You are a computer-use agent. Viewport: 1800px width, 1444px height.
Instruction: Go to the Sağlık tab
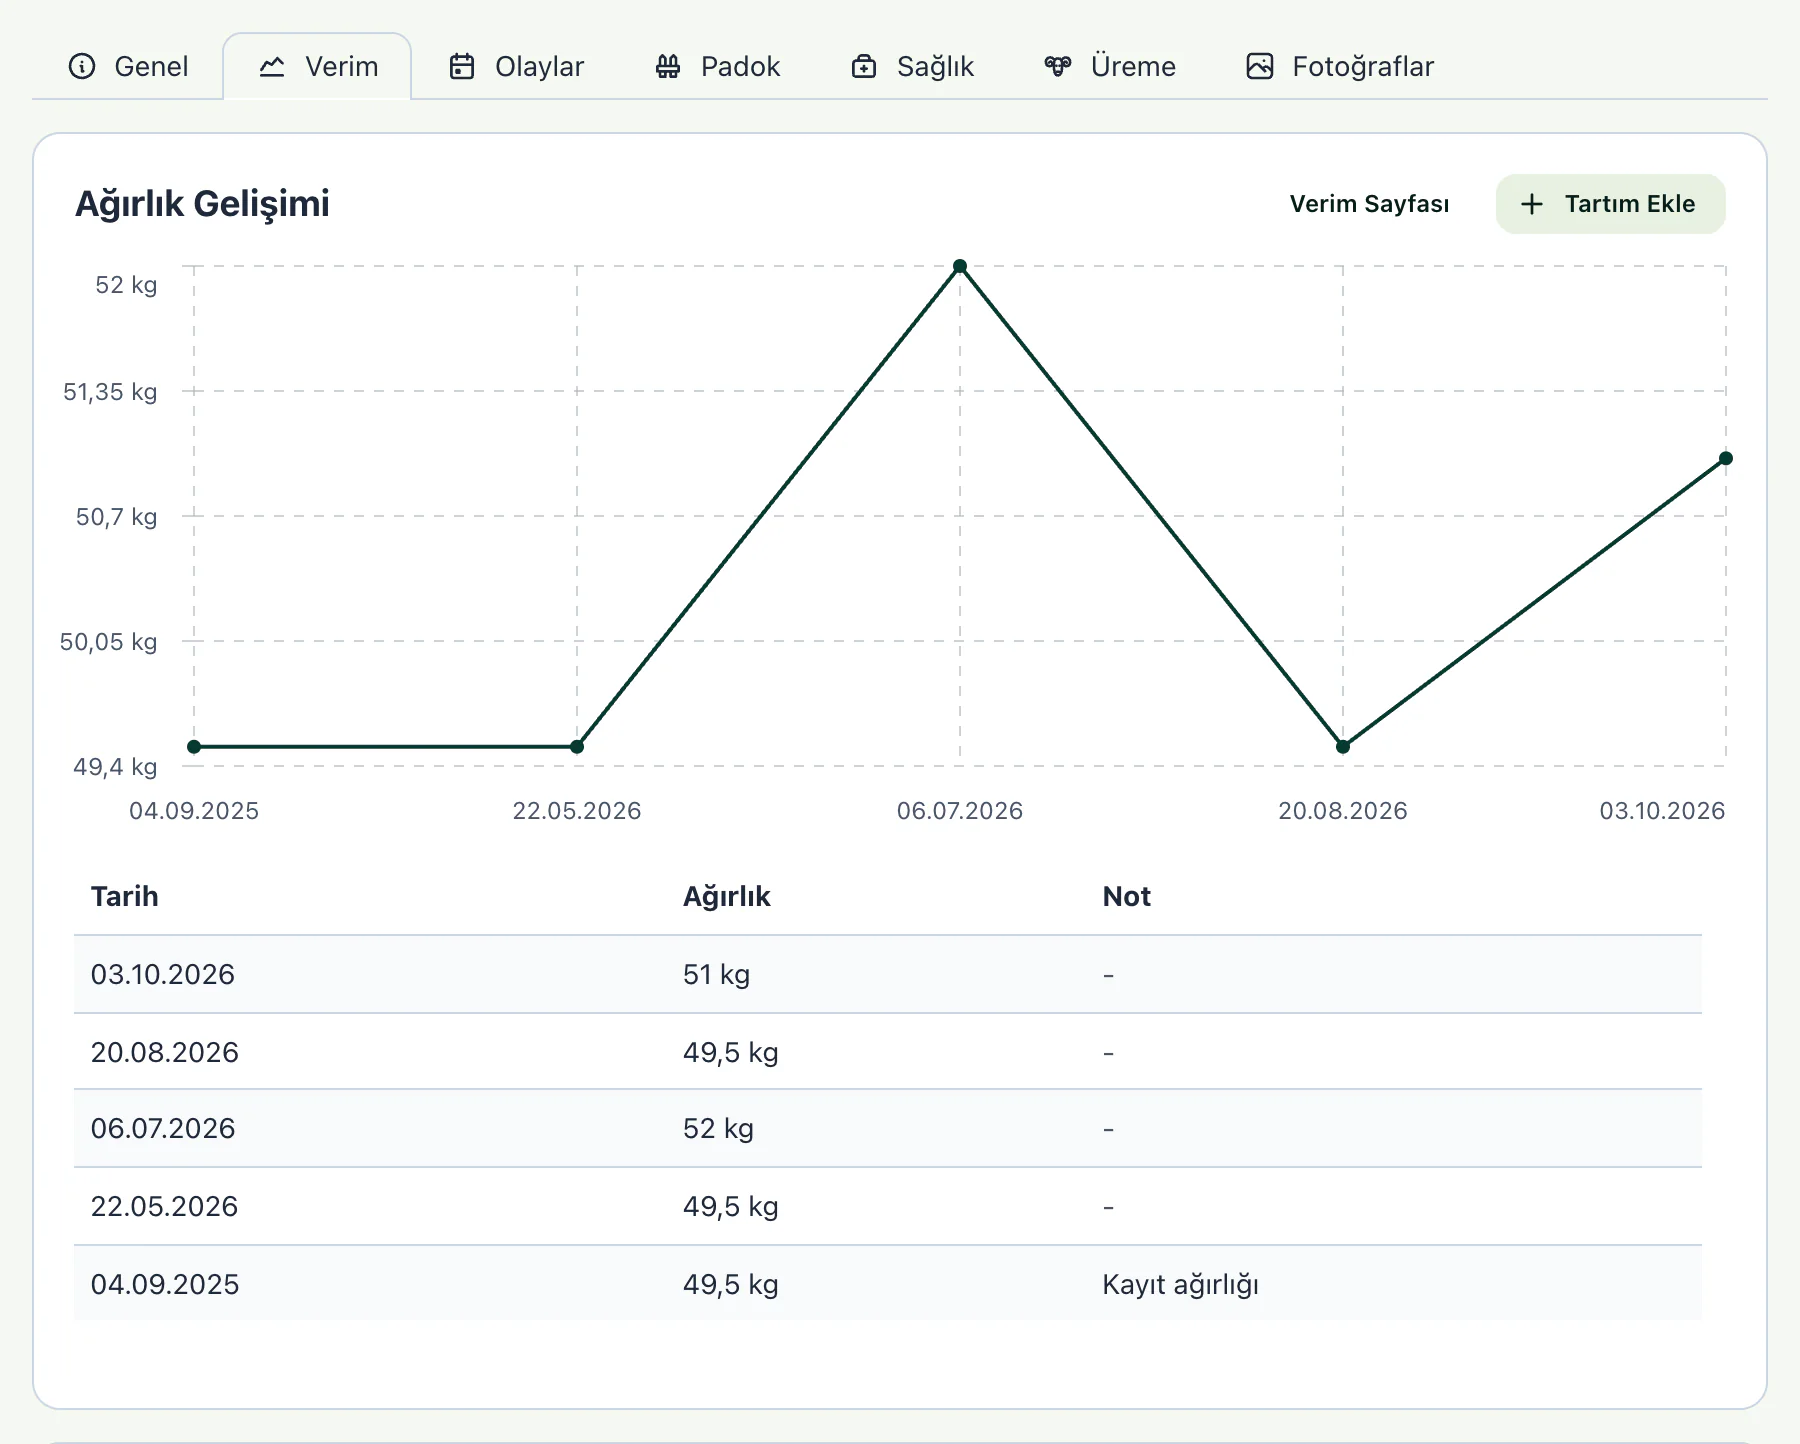913,66
